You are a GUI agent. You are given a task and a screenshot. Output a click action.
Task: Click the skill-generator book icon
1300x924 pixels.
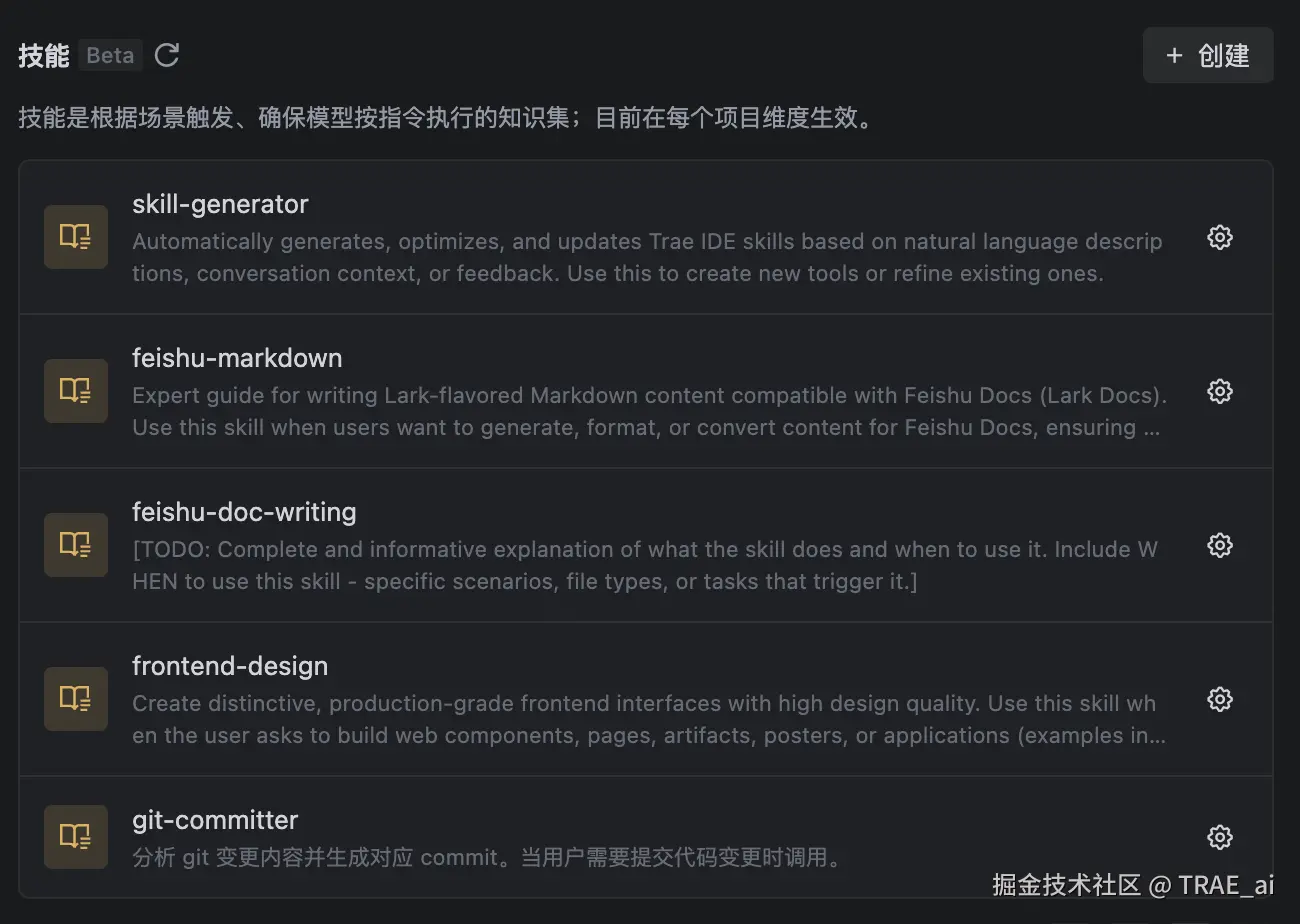coord(76,237)
